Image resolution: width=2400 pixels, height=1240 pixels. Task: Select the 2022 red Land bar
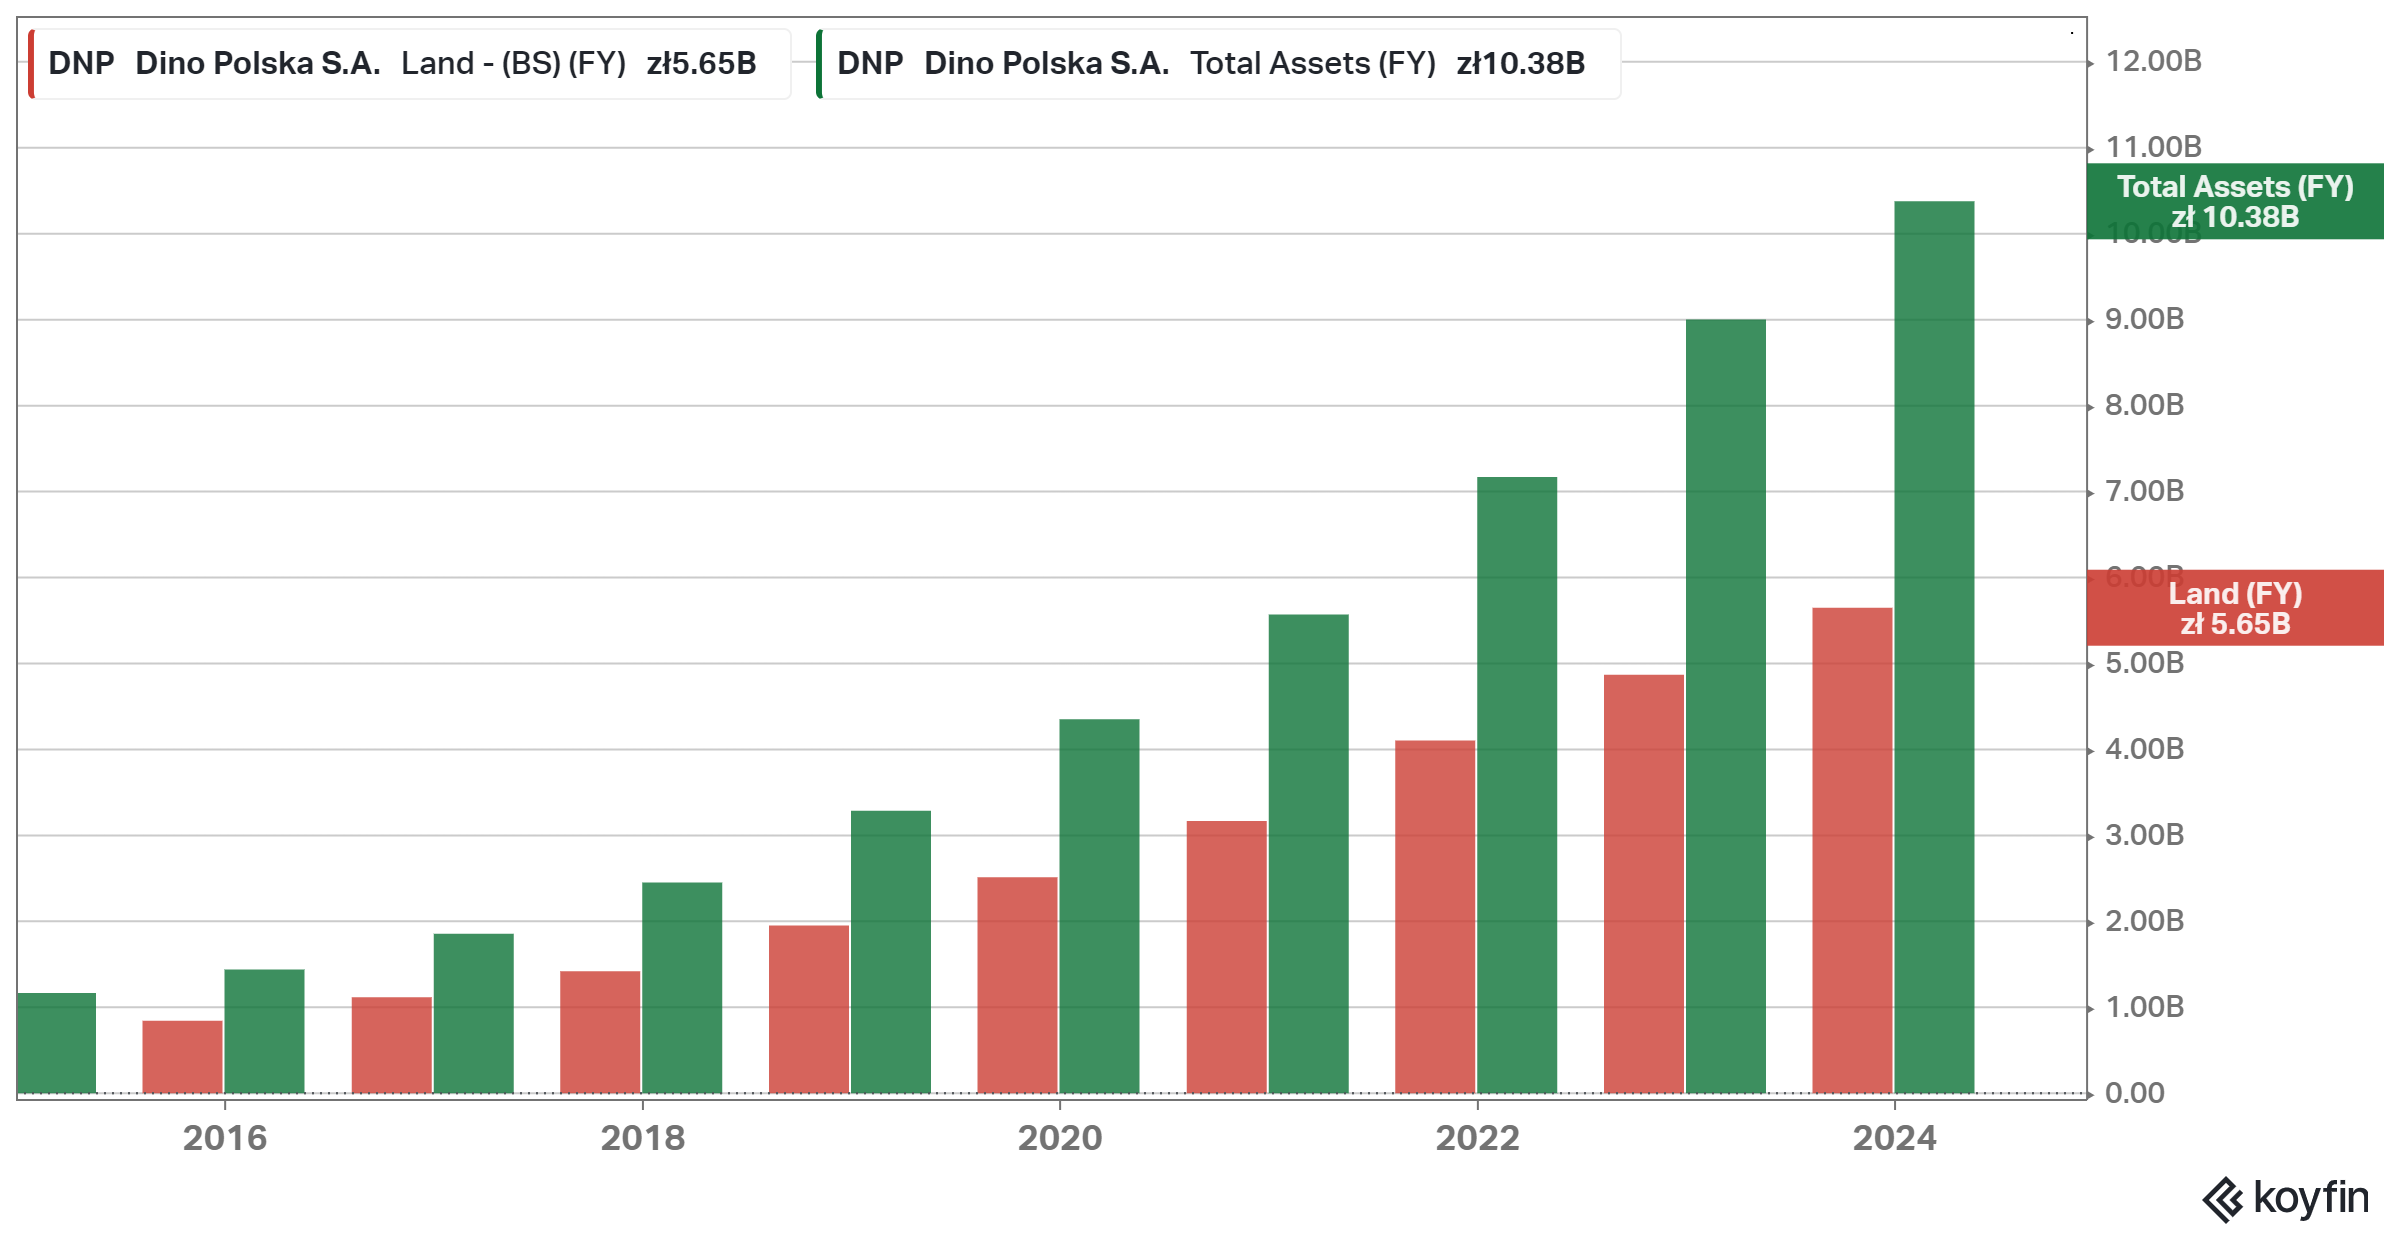coord(1435,917)
